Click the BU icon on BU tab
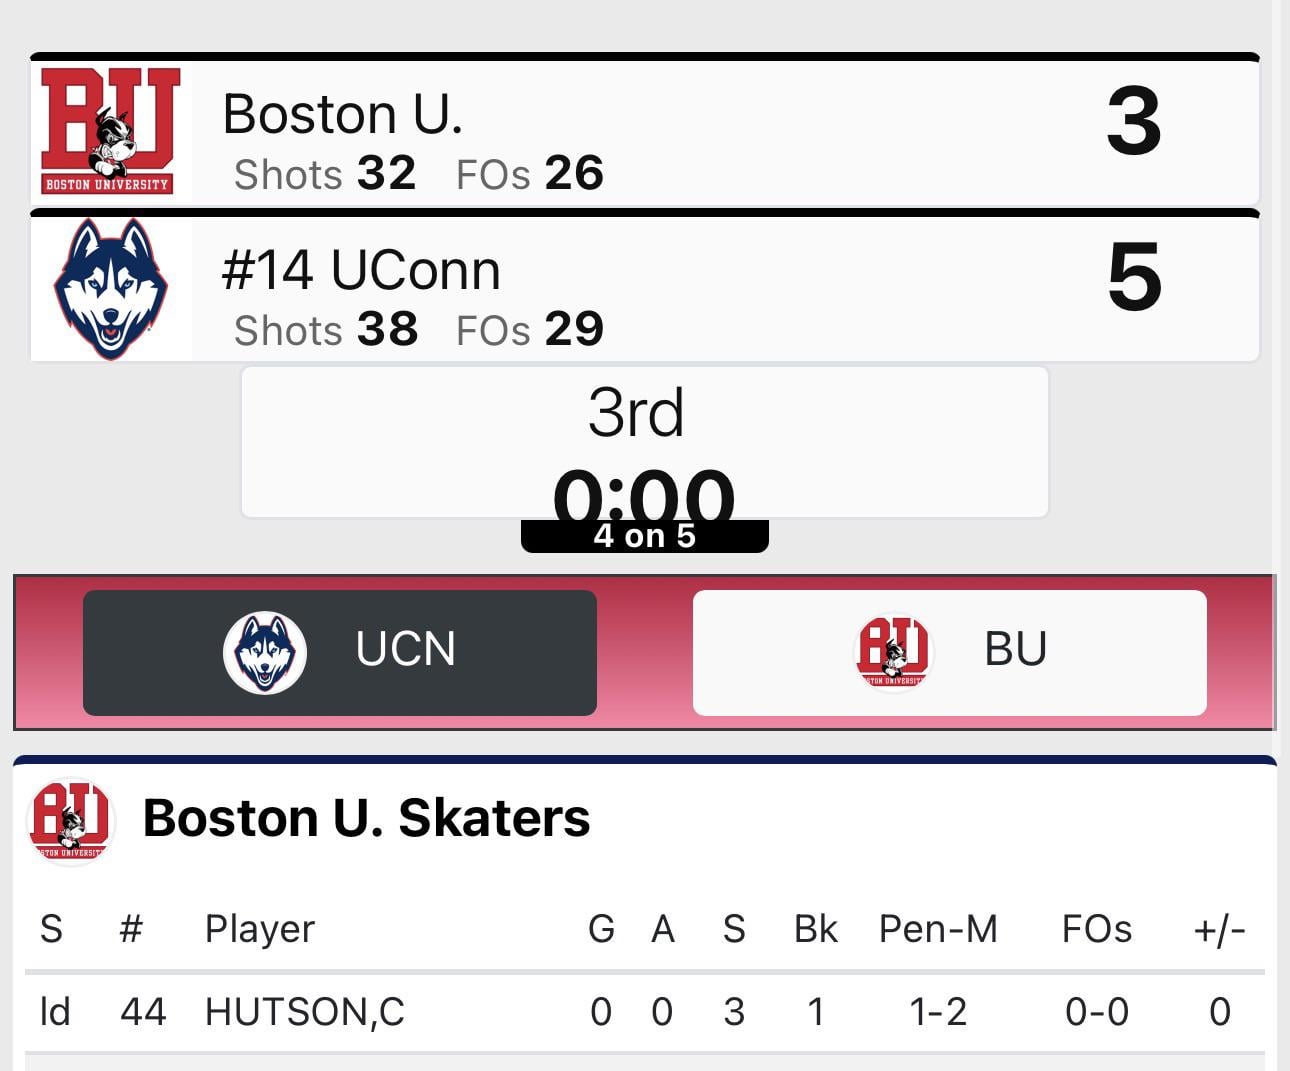The width and height of the screenshot is (1290, 1071). click(893, 652)
